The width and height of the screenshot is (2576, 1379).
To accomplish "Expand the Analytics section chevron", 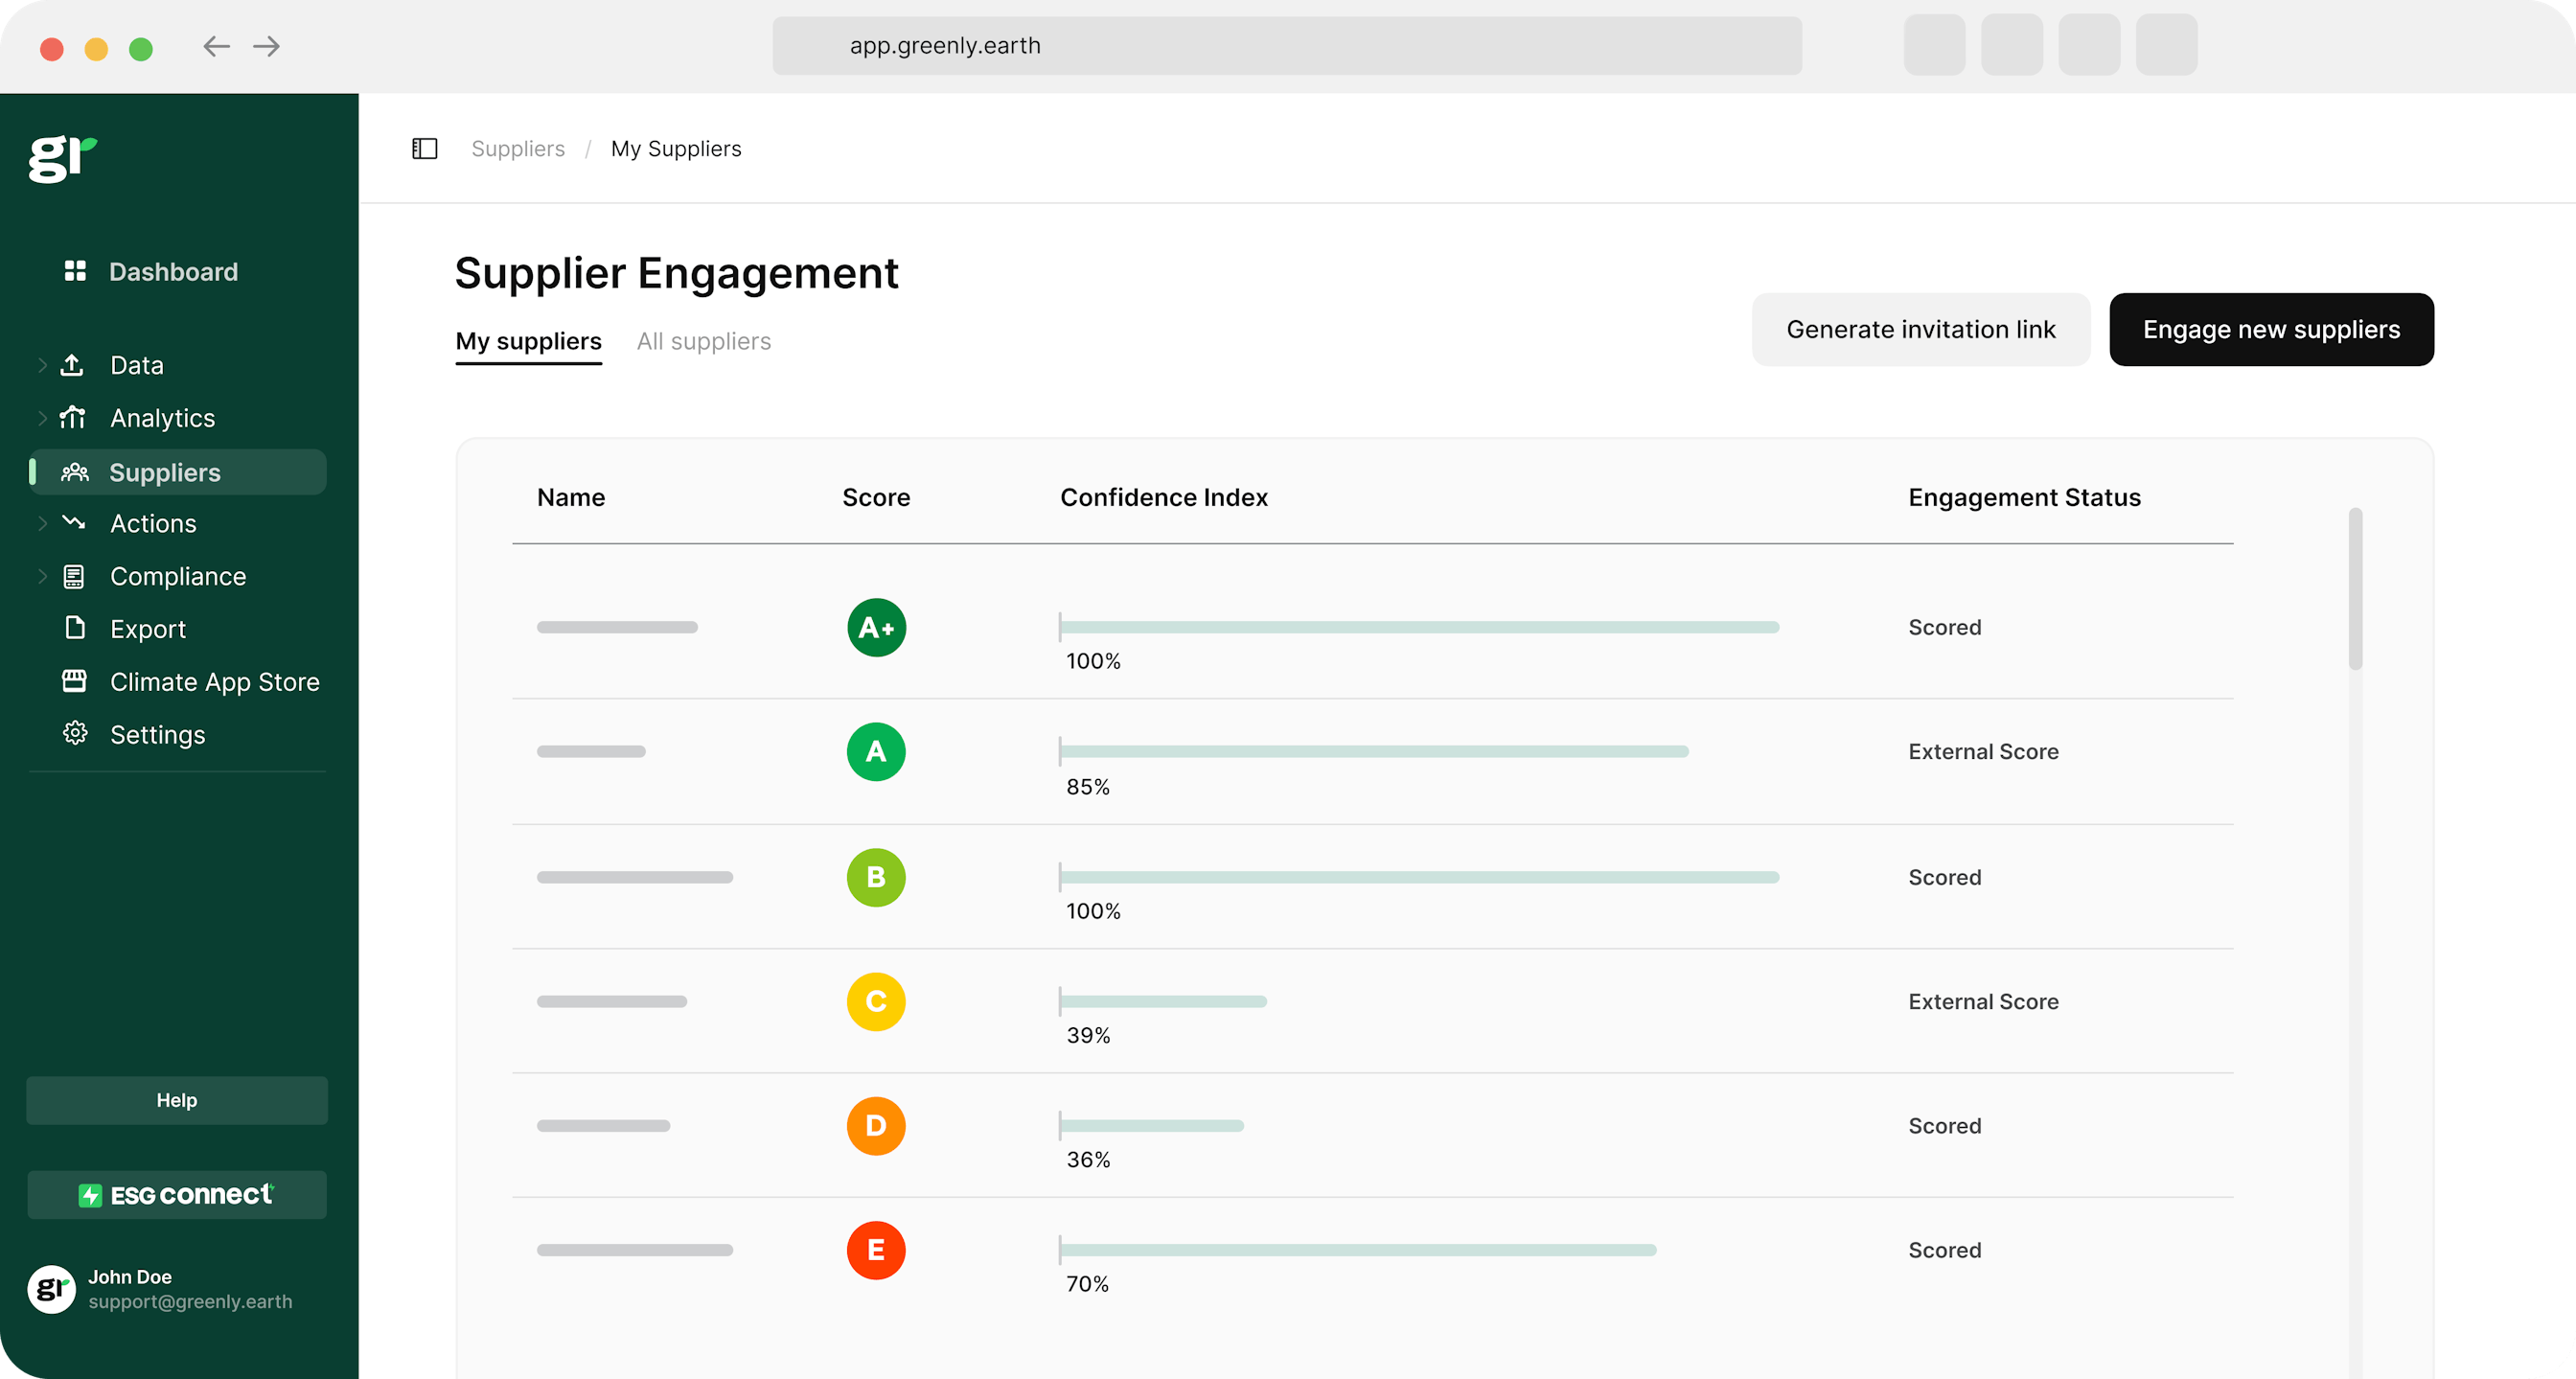I will tap(42, 418).
